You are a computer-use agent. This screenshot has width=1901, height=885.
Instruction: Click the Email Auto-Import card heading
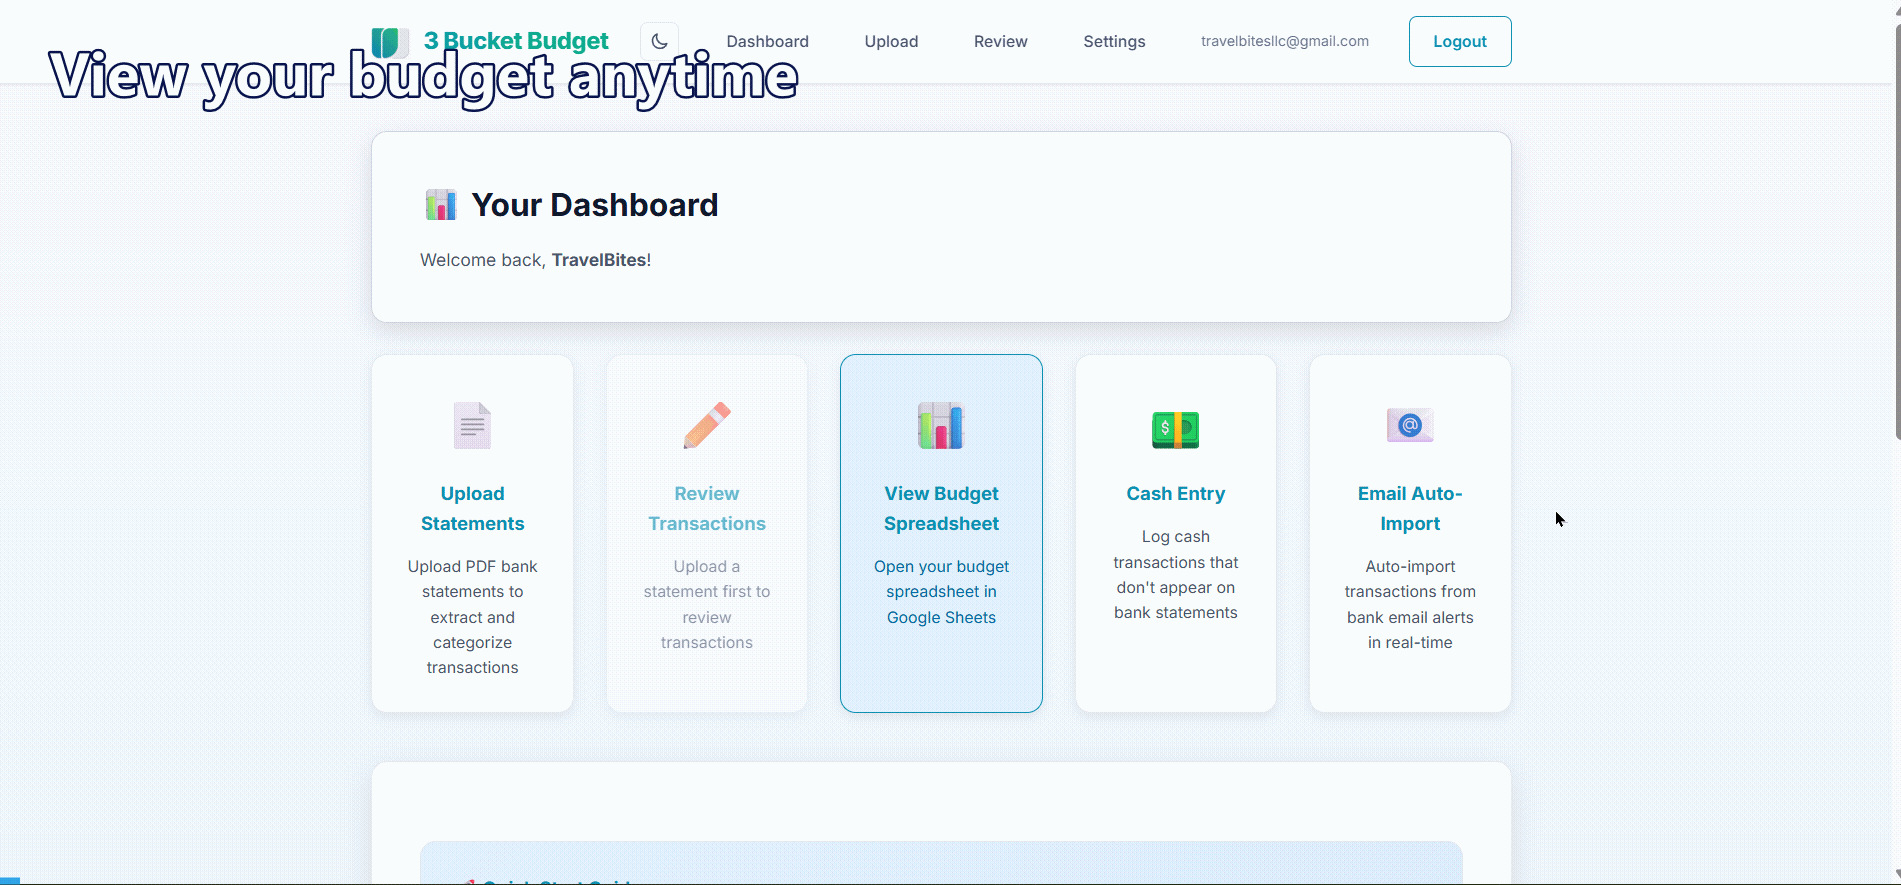(1409, 508)
